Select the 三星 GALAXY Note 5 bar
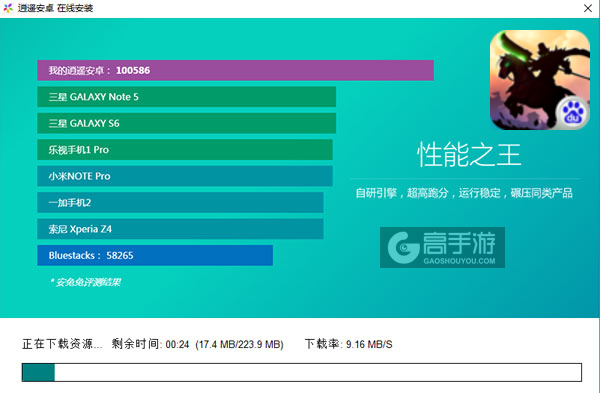Screen dimensions: 600x393 point(186,97)
